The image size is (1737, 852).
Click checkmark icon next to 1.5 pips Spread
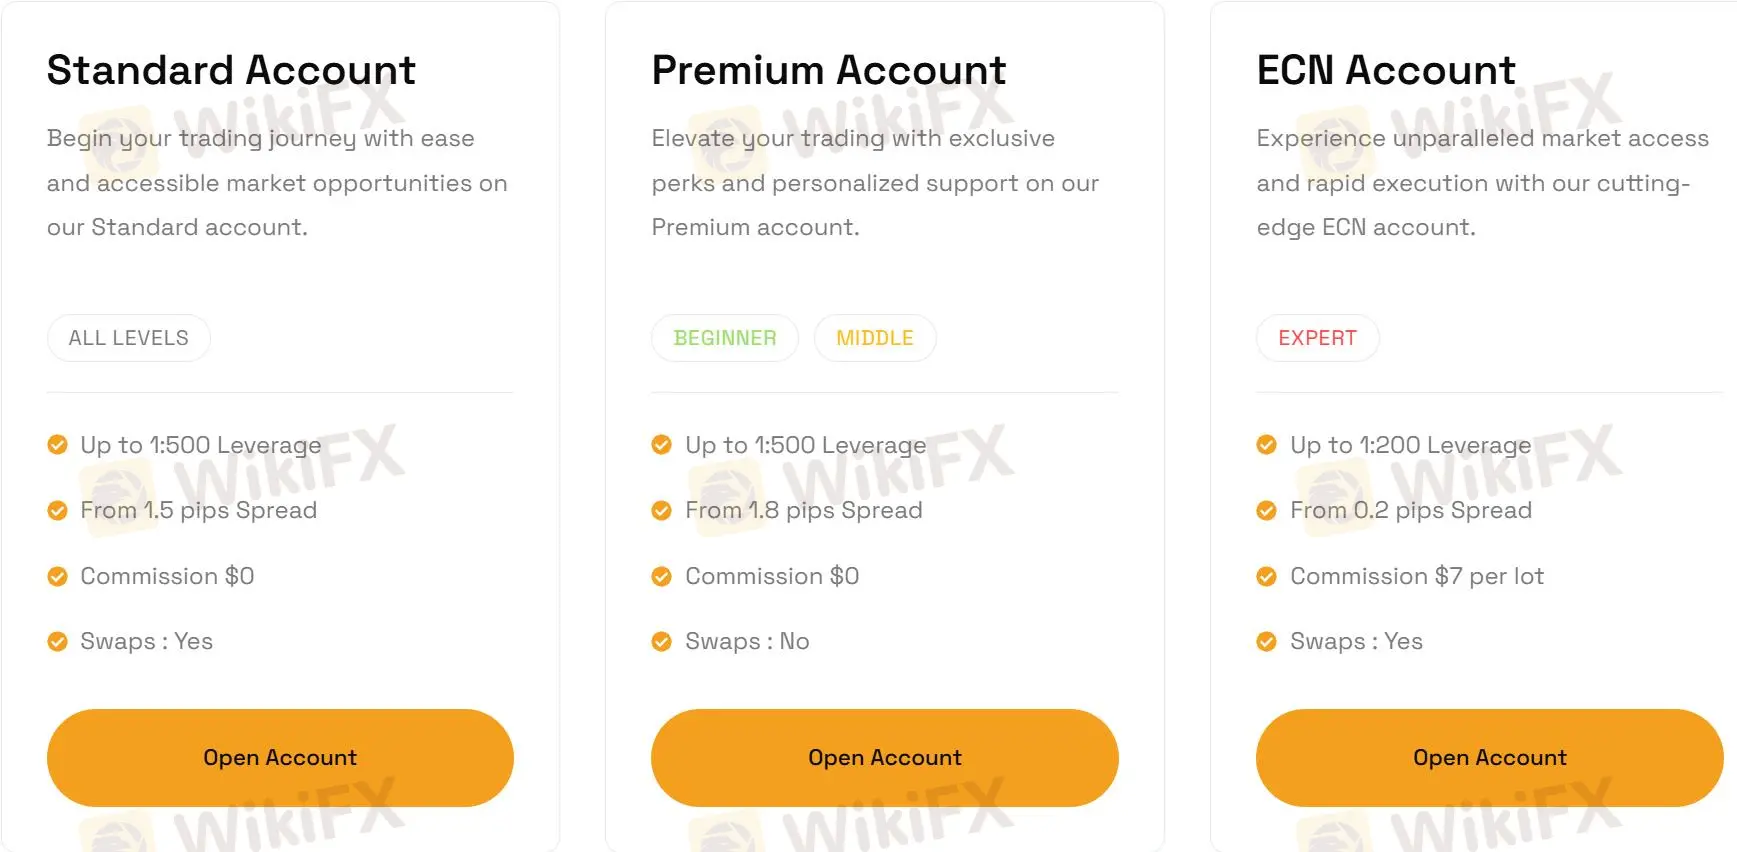click(x=58, y=511)
